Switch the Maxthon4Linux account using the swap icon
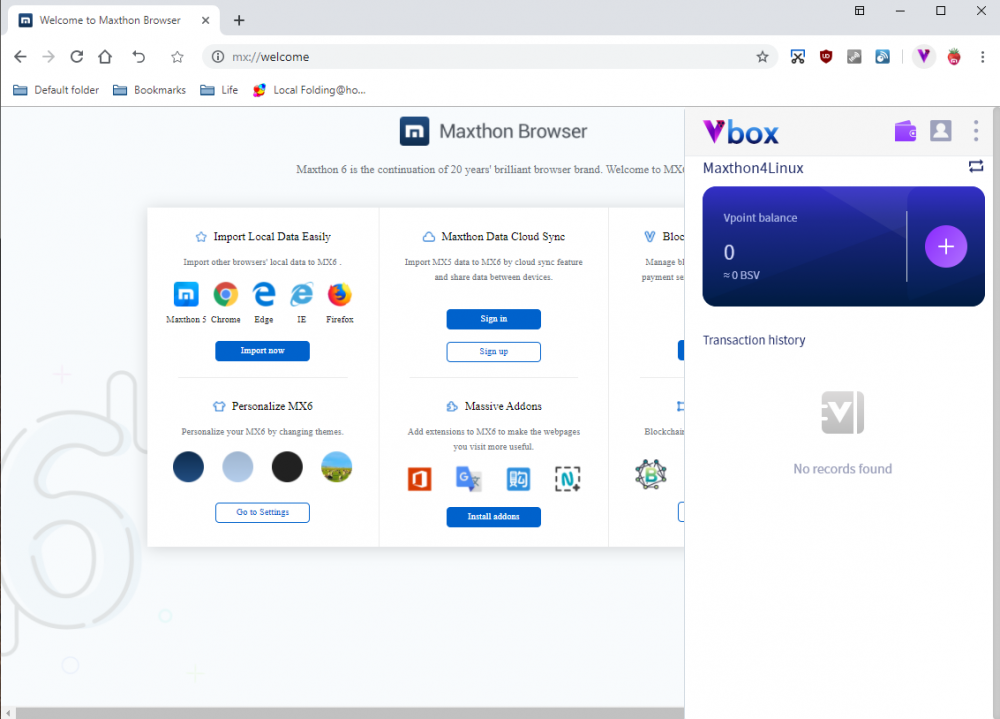 pos(976,167)
